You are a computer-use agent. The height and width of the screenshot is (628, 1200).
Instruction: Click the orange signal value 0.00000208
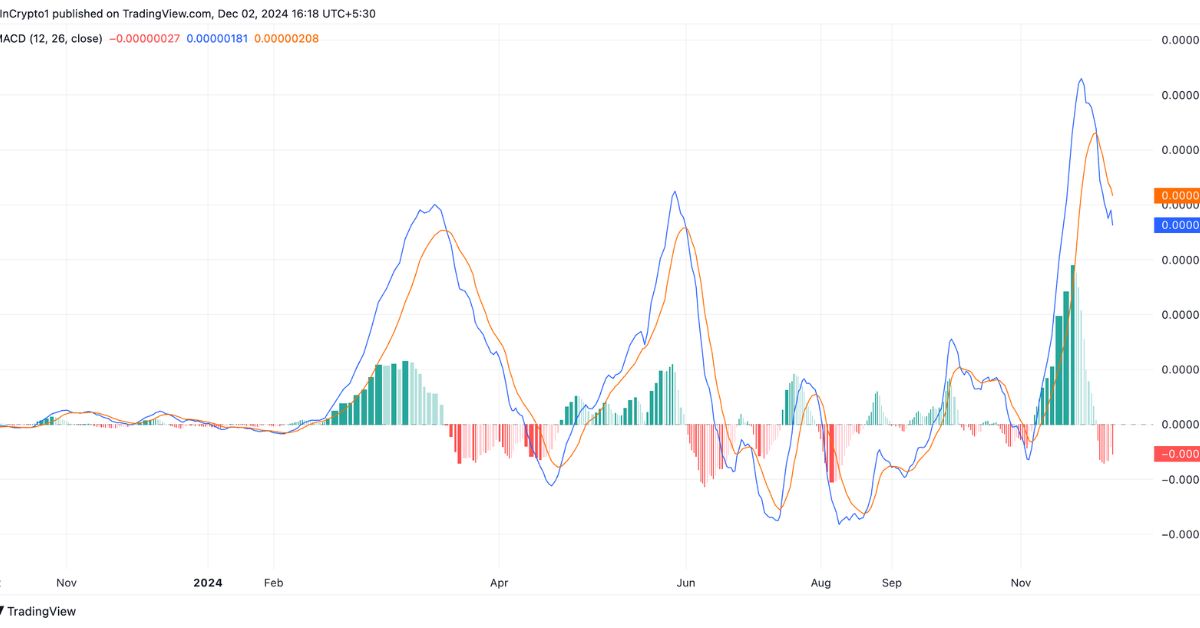[289, 38]
